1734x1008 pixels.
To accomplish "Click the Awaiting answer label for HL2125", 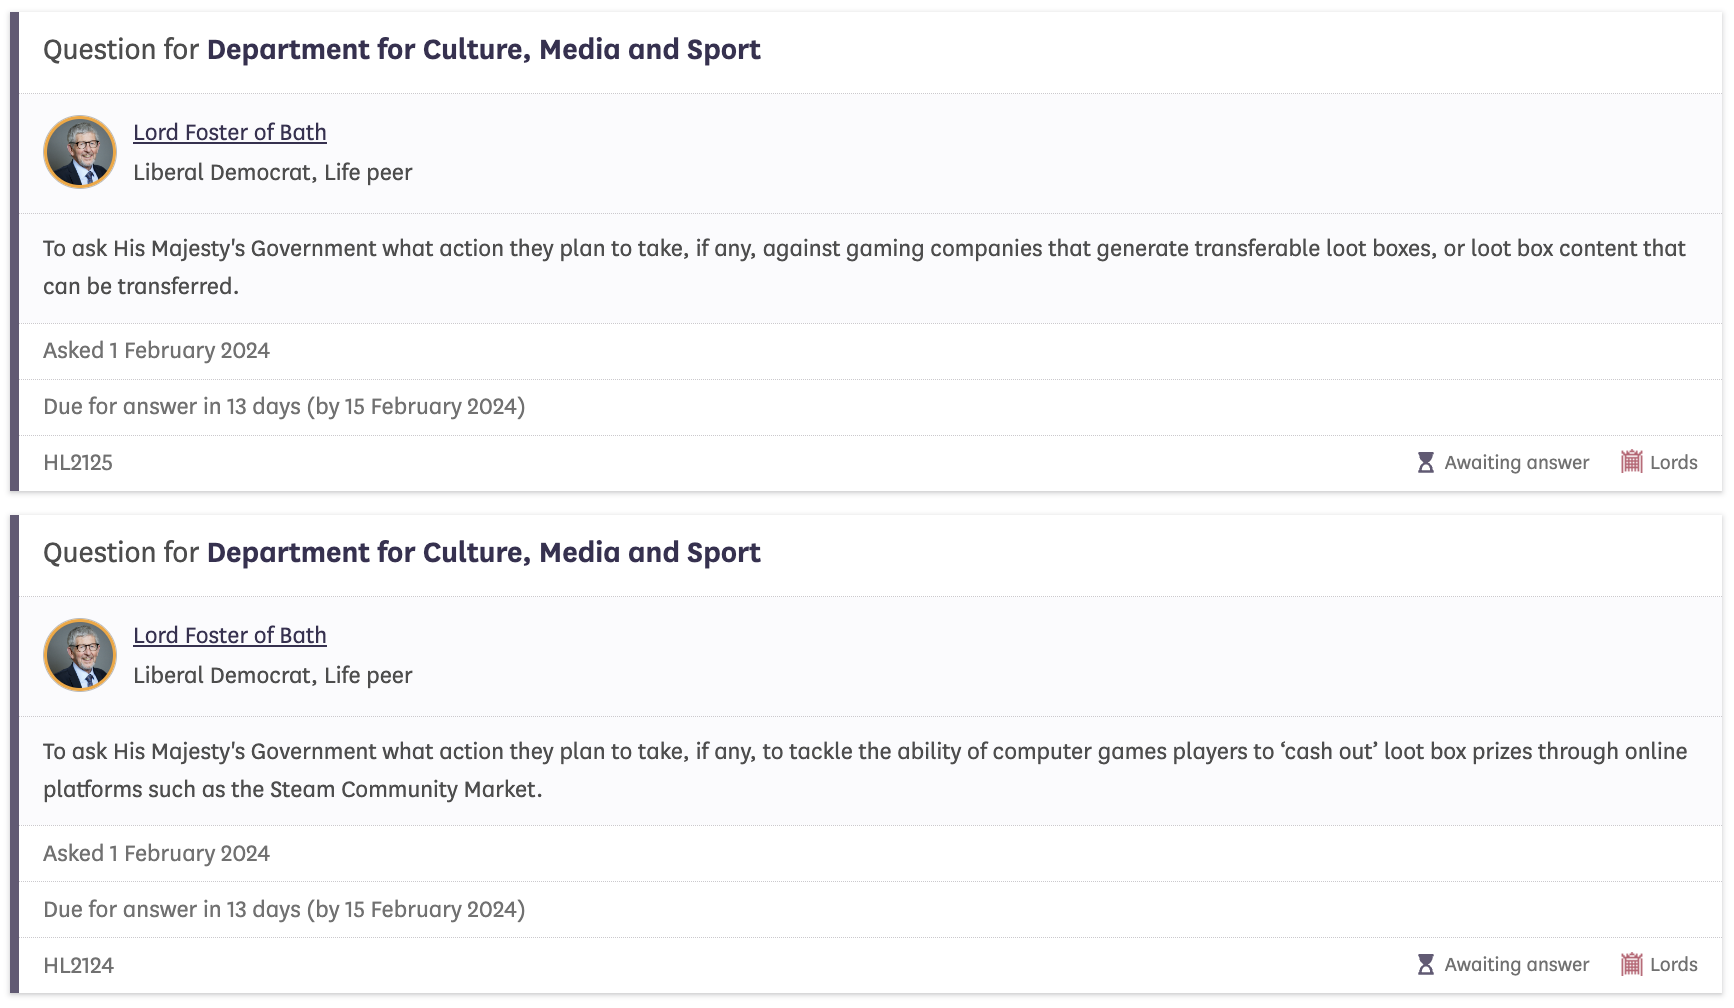I will click(x=1517, y=463).
